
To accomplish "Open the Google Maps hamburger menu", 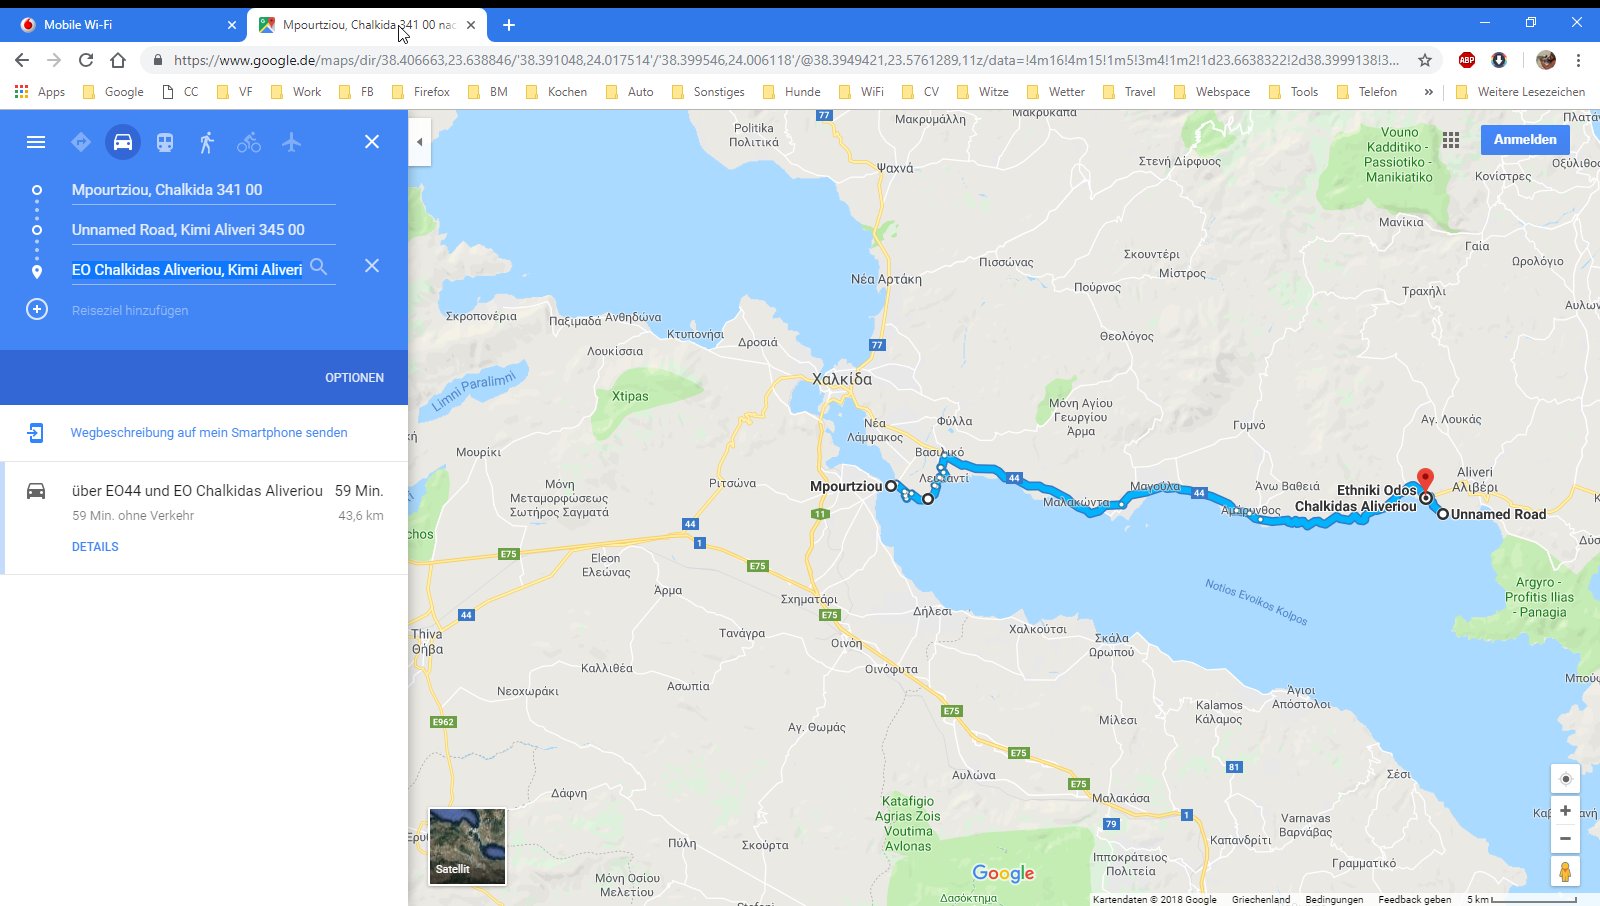I will point(36,142).
